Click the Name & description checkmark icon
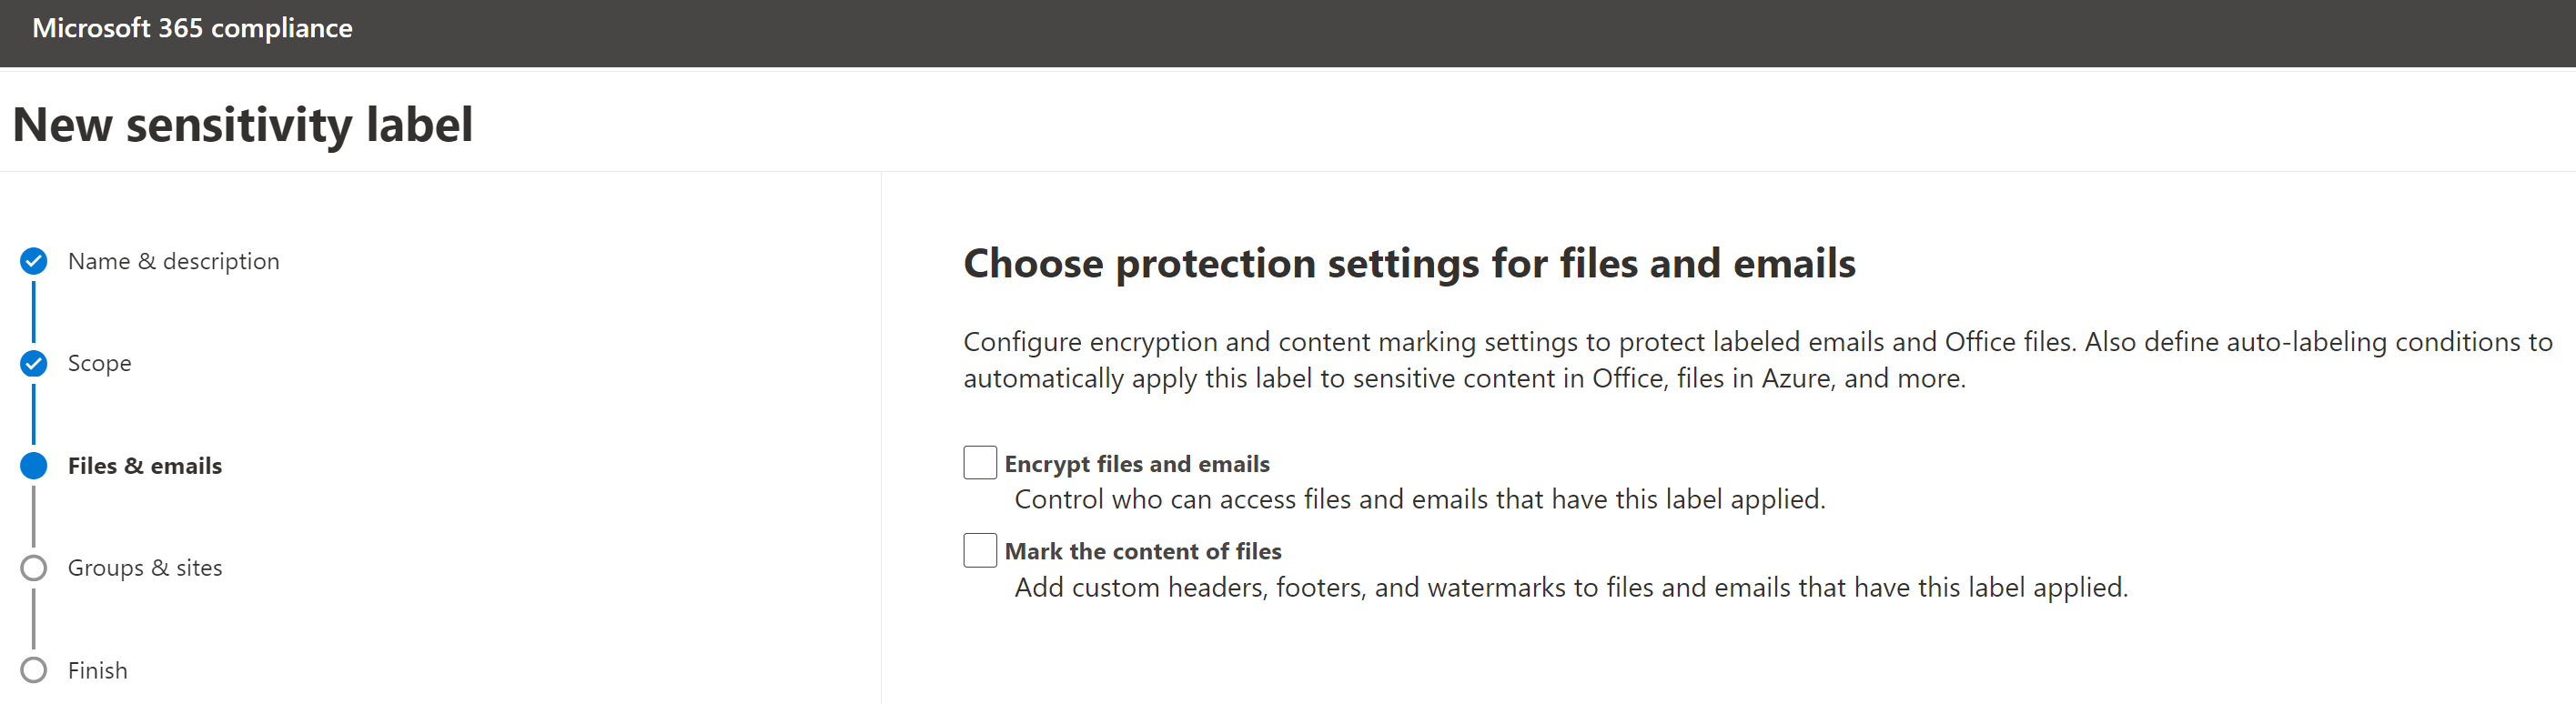This screenshot has width=2576, height=704. [x=34, y=261]
